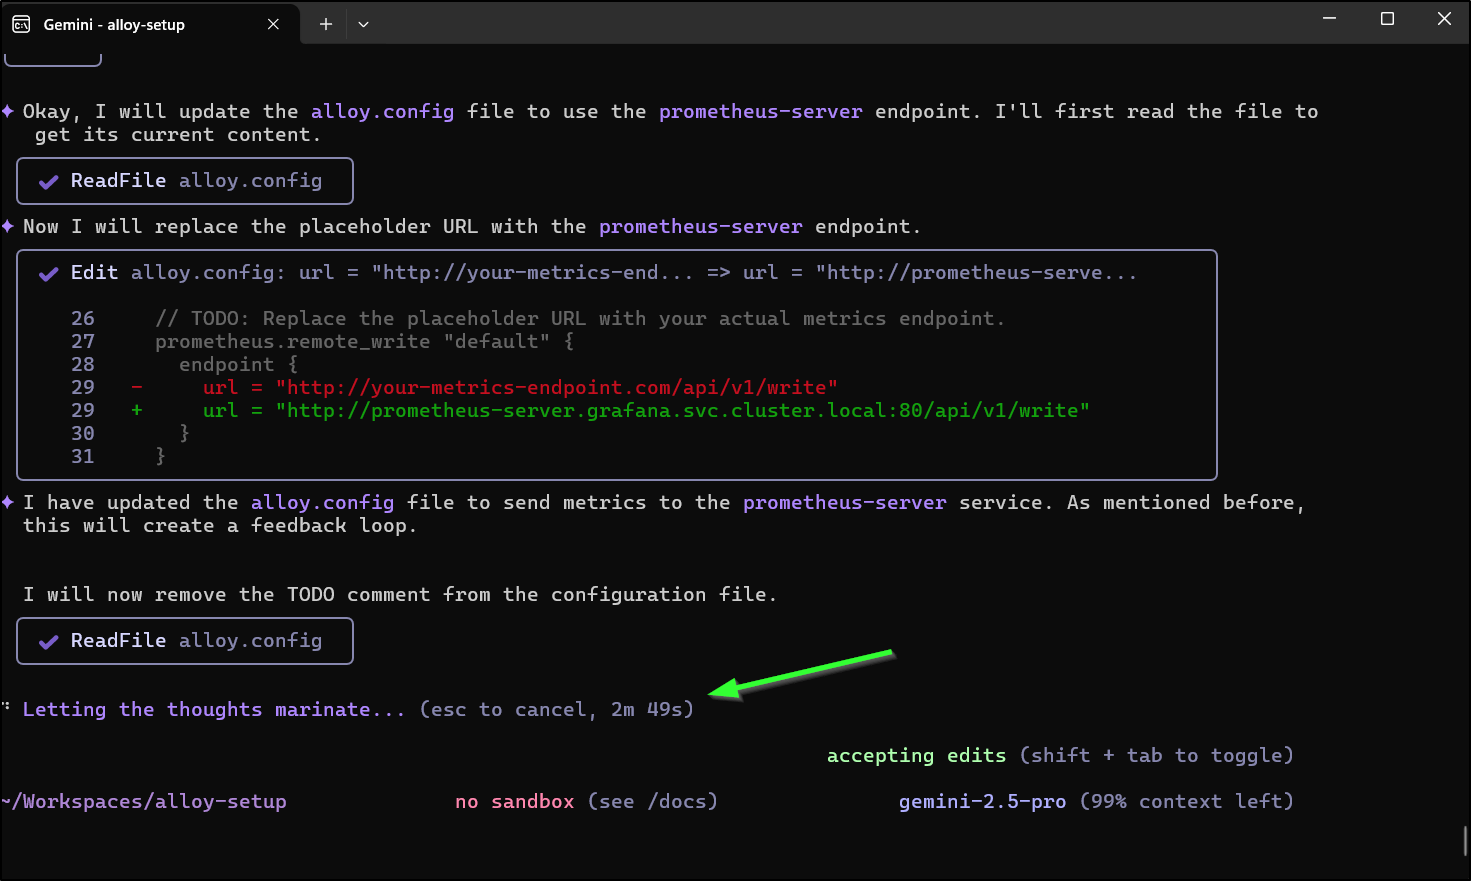This screenshot has width=1471, height=881.
Task: Click the "Edit alloy.config: url =" header line
Action: tap(603, 272)
